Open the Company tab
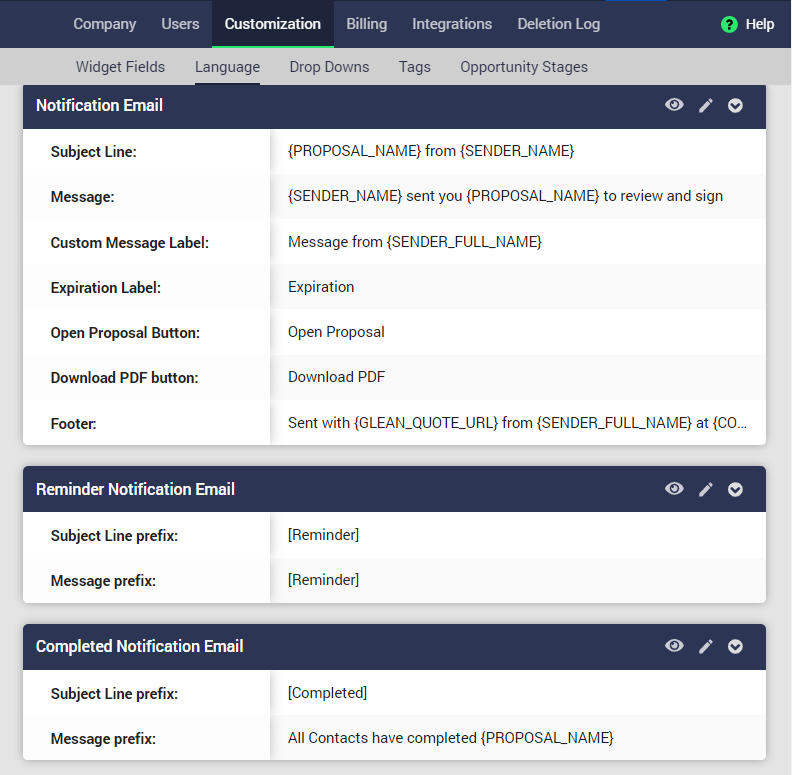The height and width of the screenshot is (775, 792). [105, 24]
